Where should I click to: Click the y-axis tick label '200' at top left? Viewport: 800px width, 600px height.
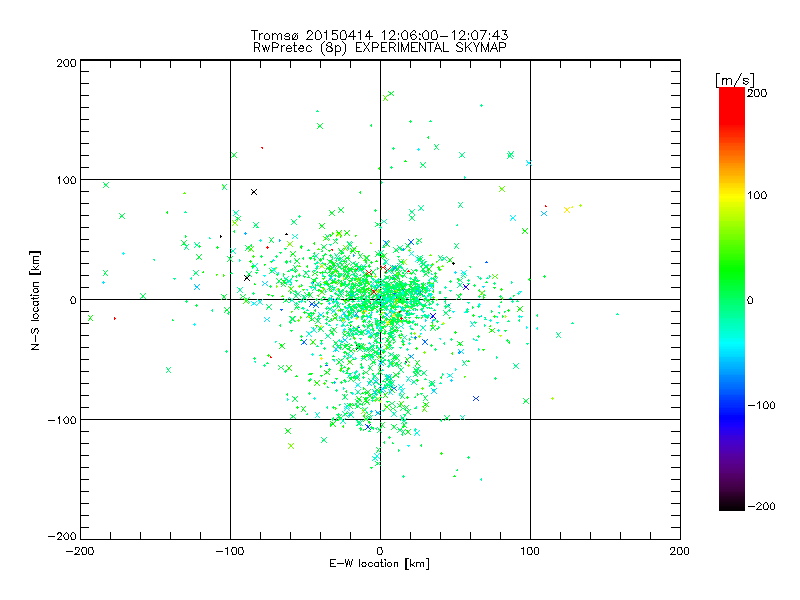pyautogui.click(x=66, y=63)
